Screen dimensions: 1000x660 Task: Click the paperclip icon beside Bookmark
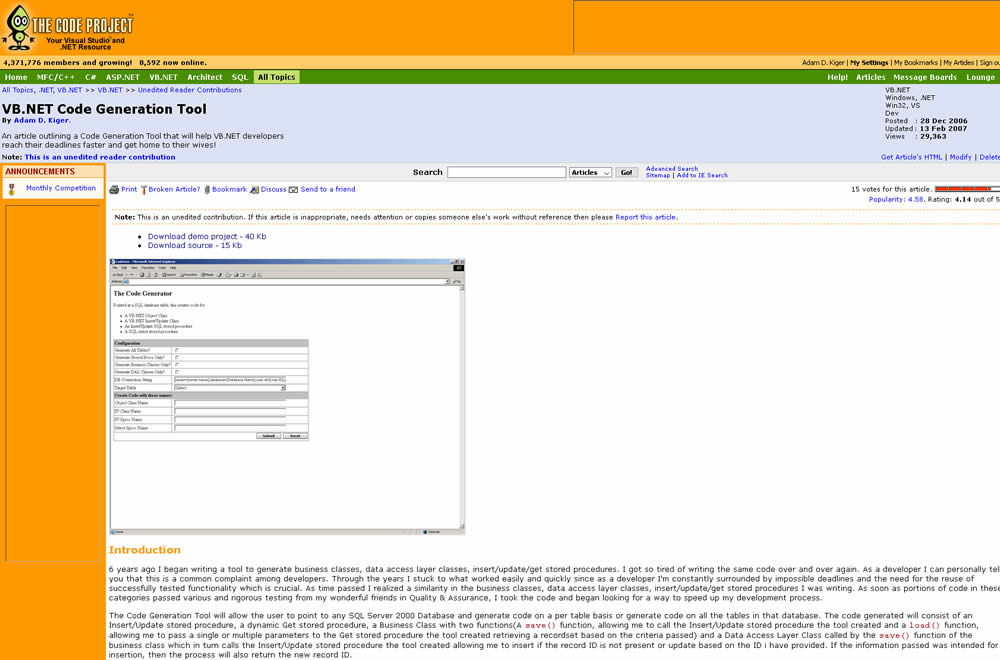point(207,189)
